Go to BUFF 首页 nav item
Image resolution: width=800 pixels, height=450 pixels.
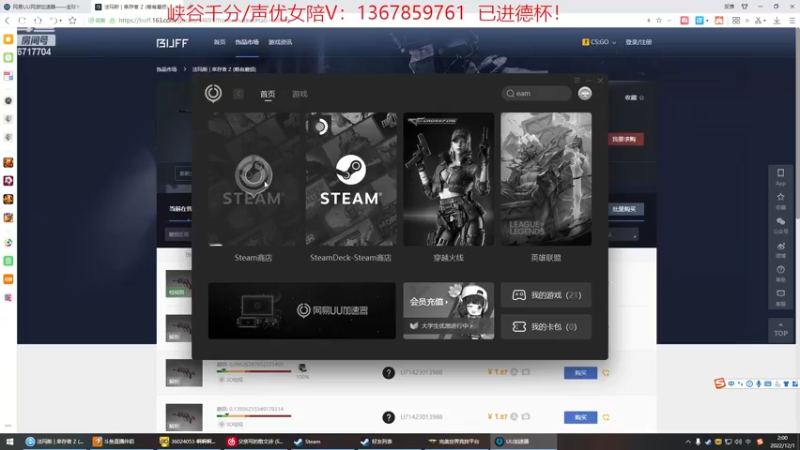coord(219,42)
